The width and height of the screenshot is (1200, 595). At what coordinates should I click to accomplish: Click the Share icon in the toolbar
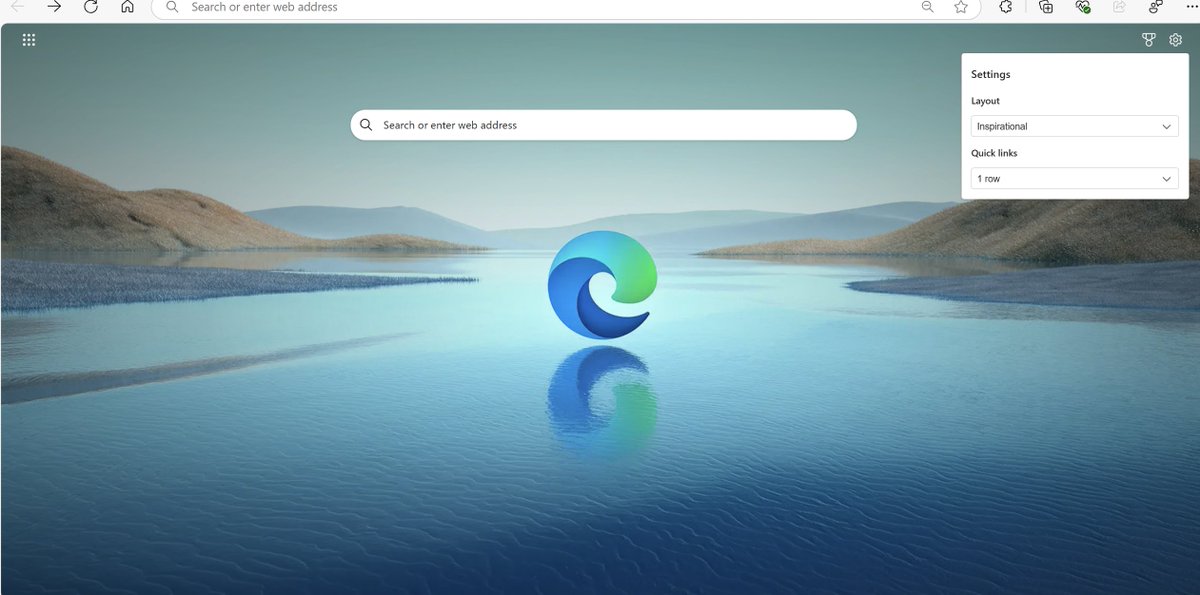[x=1119, y=6]
